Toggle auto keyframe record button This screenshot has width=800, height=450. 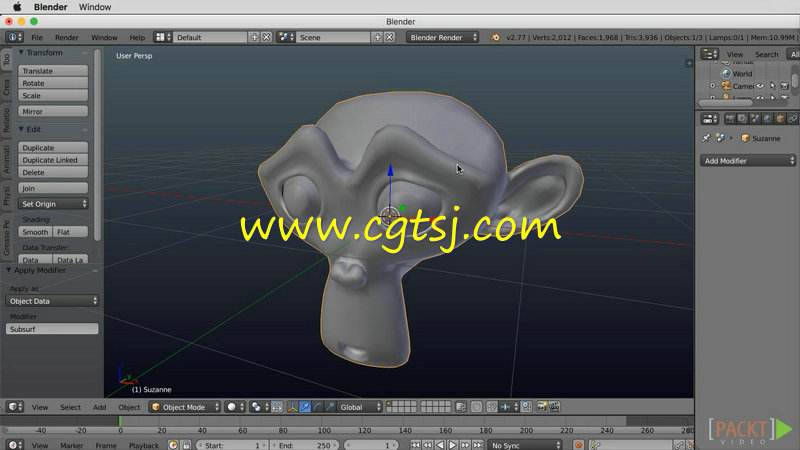click(x=579, y=445)
